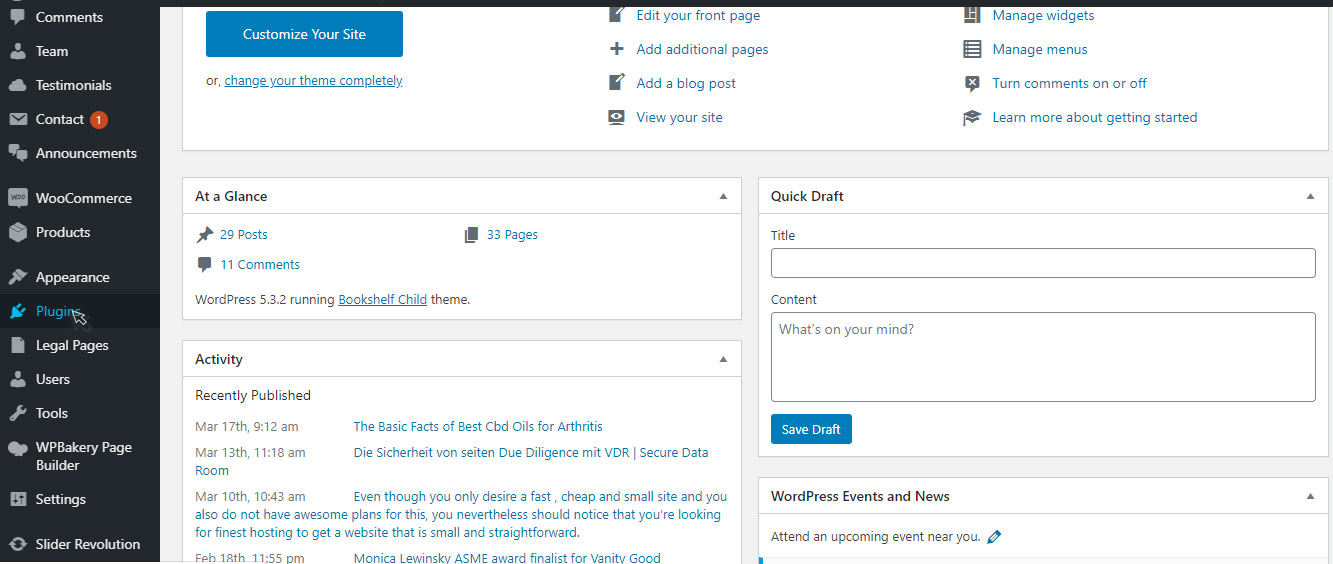The image size is (1333, 564).
Task: Click the Users person icon
Action: point(18,379)
